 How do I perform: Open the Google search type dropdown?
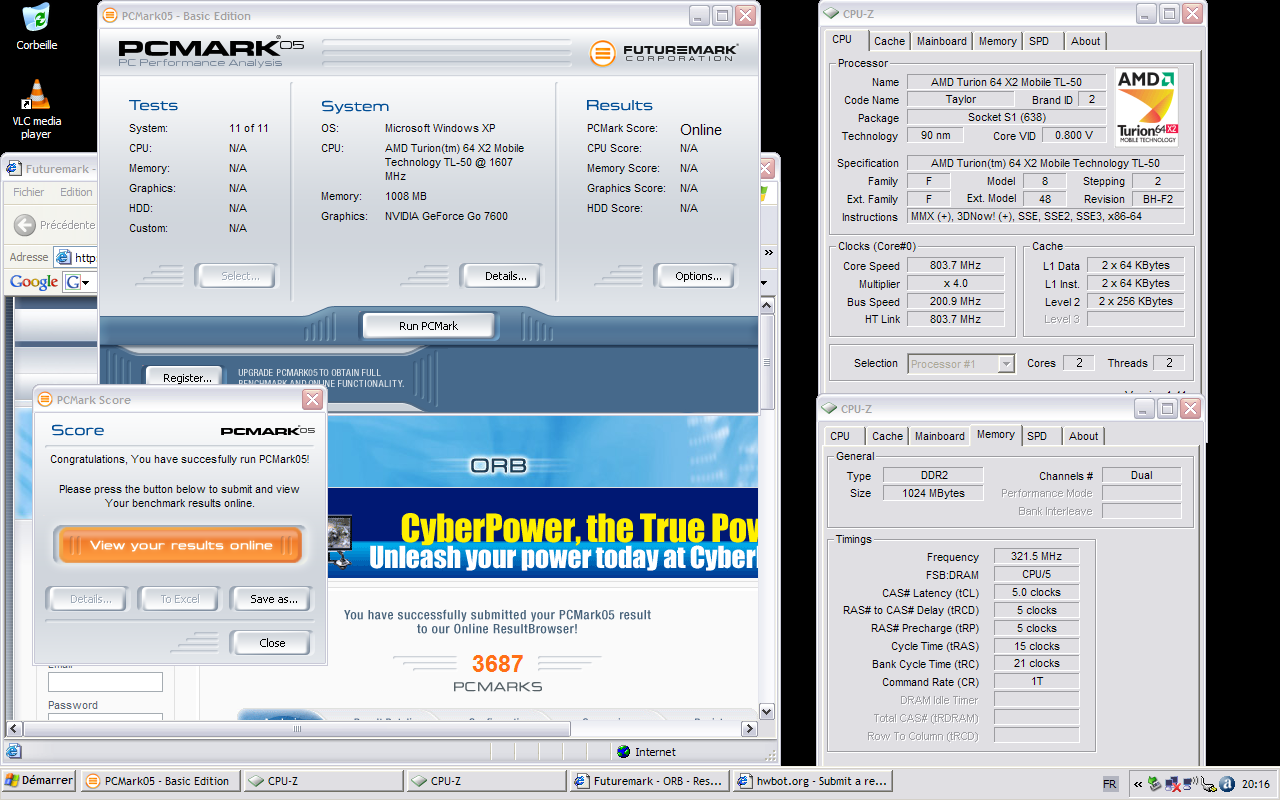(78, 282)
